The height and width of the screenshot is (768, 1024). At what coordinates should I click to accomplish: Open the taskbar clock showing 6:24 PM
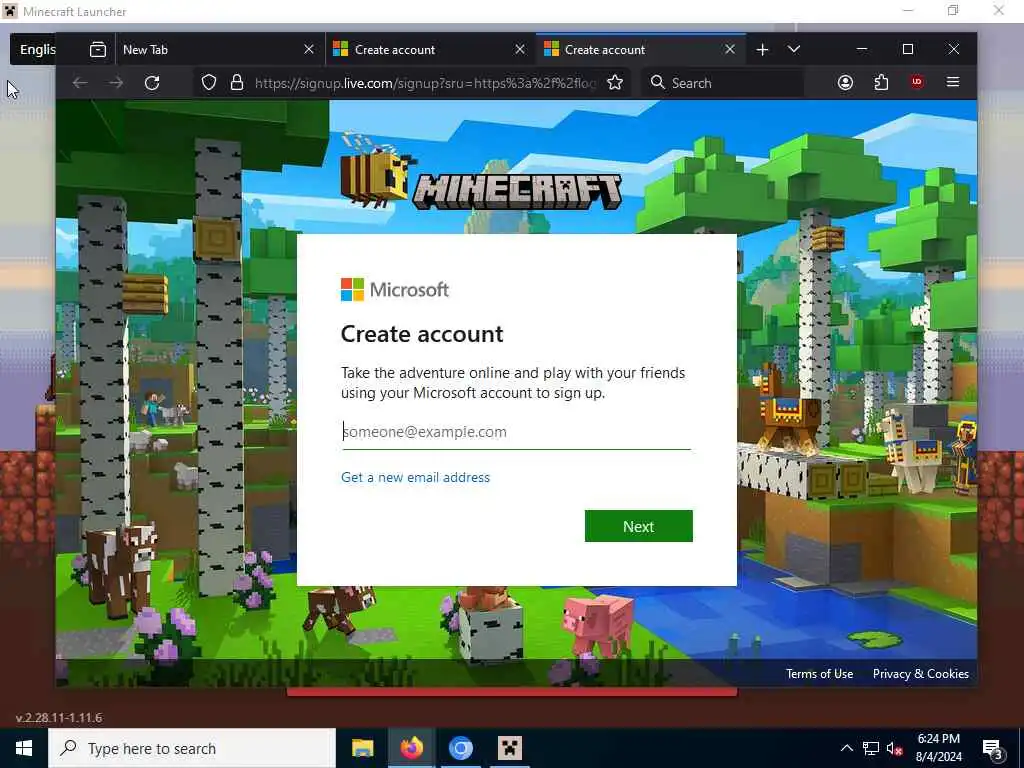(x=938, y=748)
